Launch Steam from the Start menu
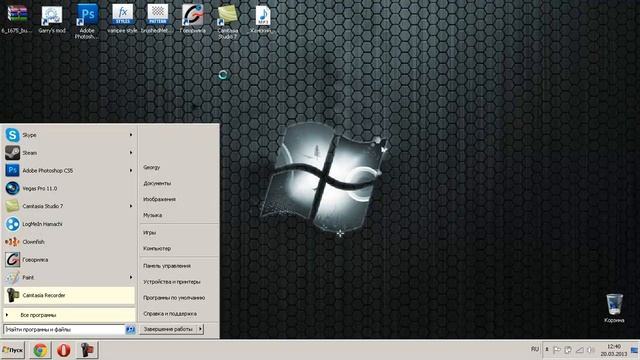This screenshot has width=640, height=360. pos(69,153)
